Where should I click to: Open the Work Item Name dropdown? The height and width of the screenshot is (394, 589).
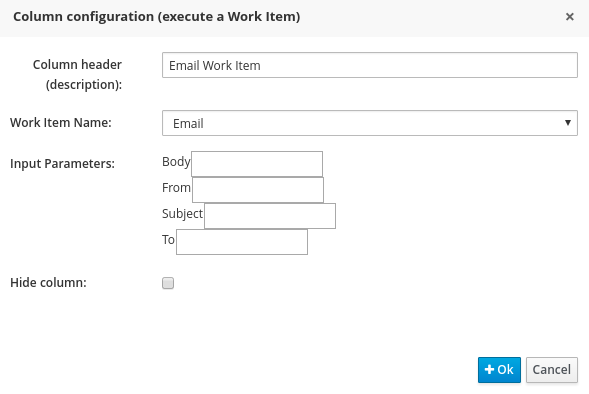370,123
